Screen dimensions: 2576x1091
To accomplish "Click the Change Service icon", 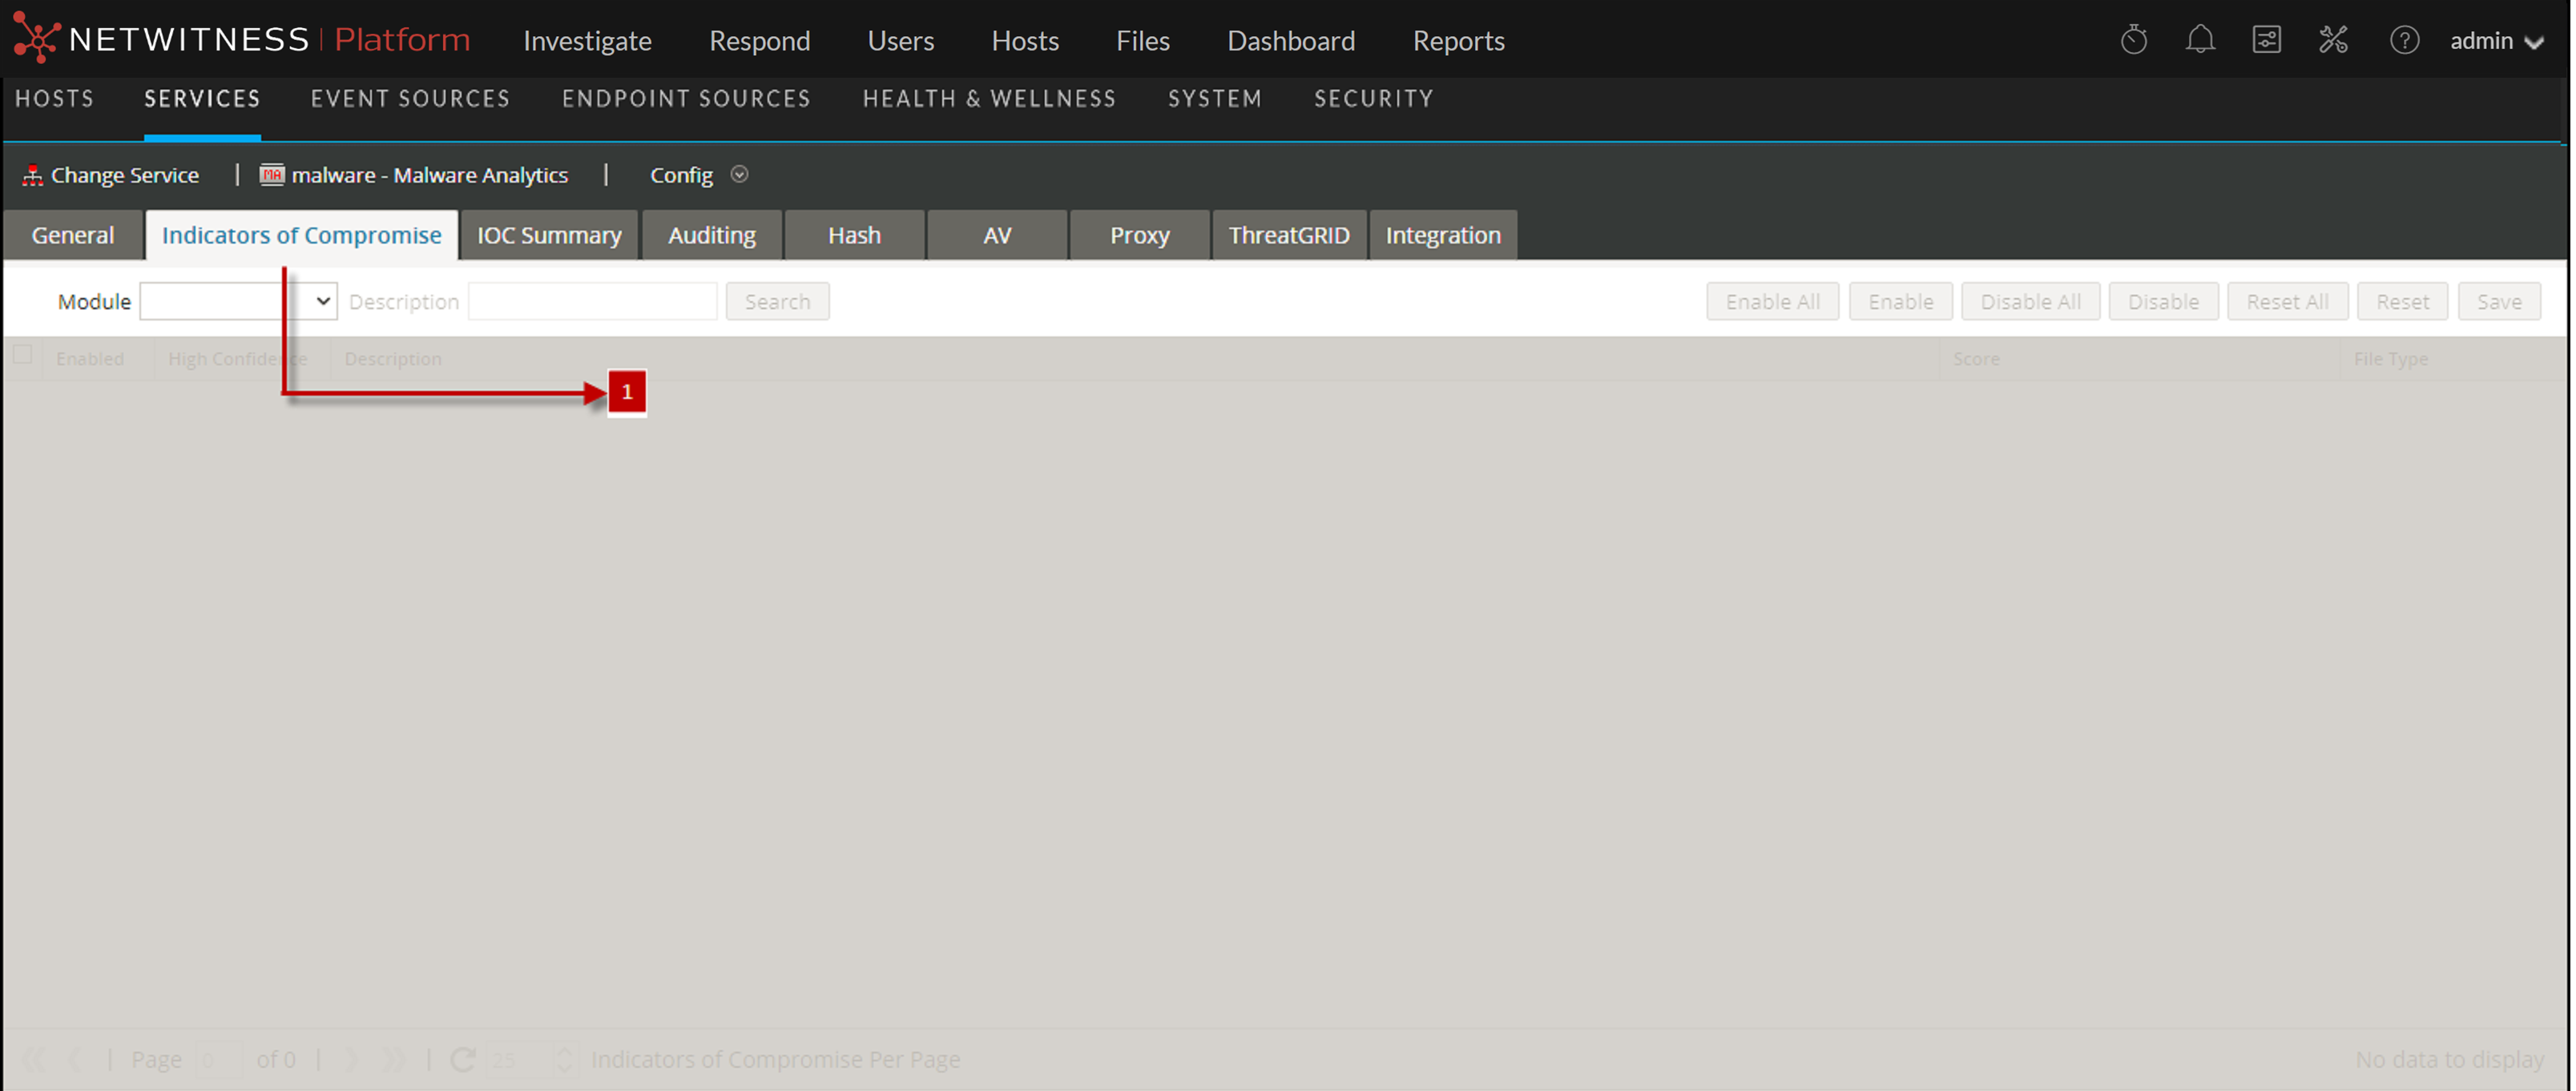I will pos(33,176).
